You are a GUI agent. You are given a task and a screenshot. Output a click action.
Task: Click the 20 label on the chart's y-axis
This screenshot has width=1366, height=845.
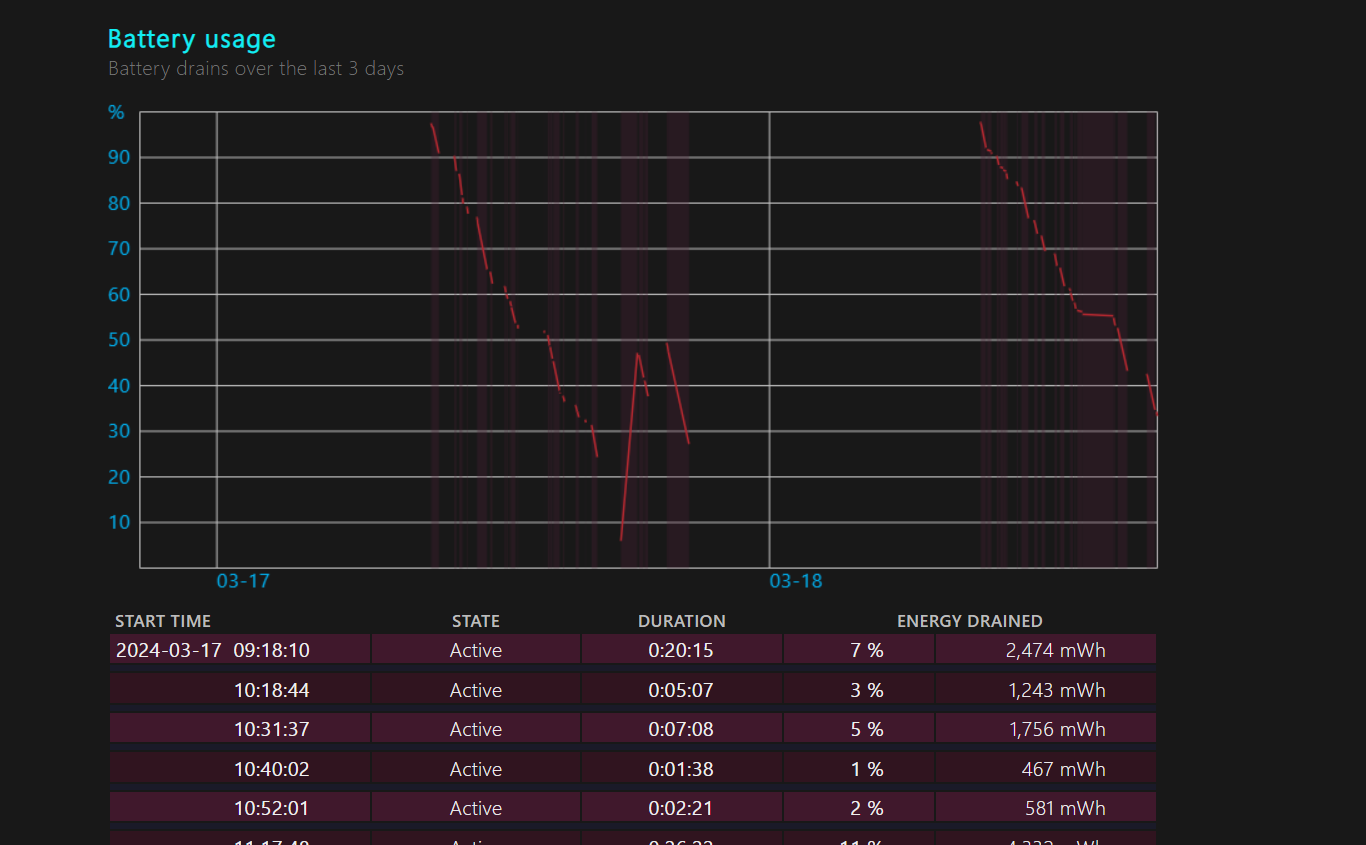coord(120,477)
